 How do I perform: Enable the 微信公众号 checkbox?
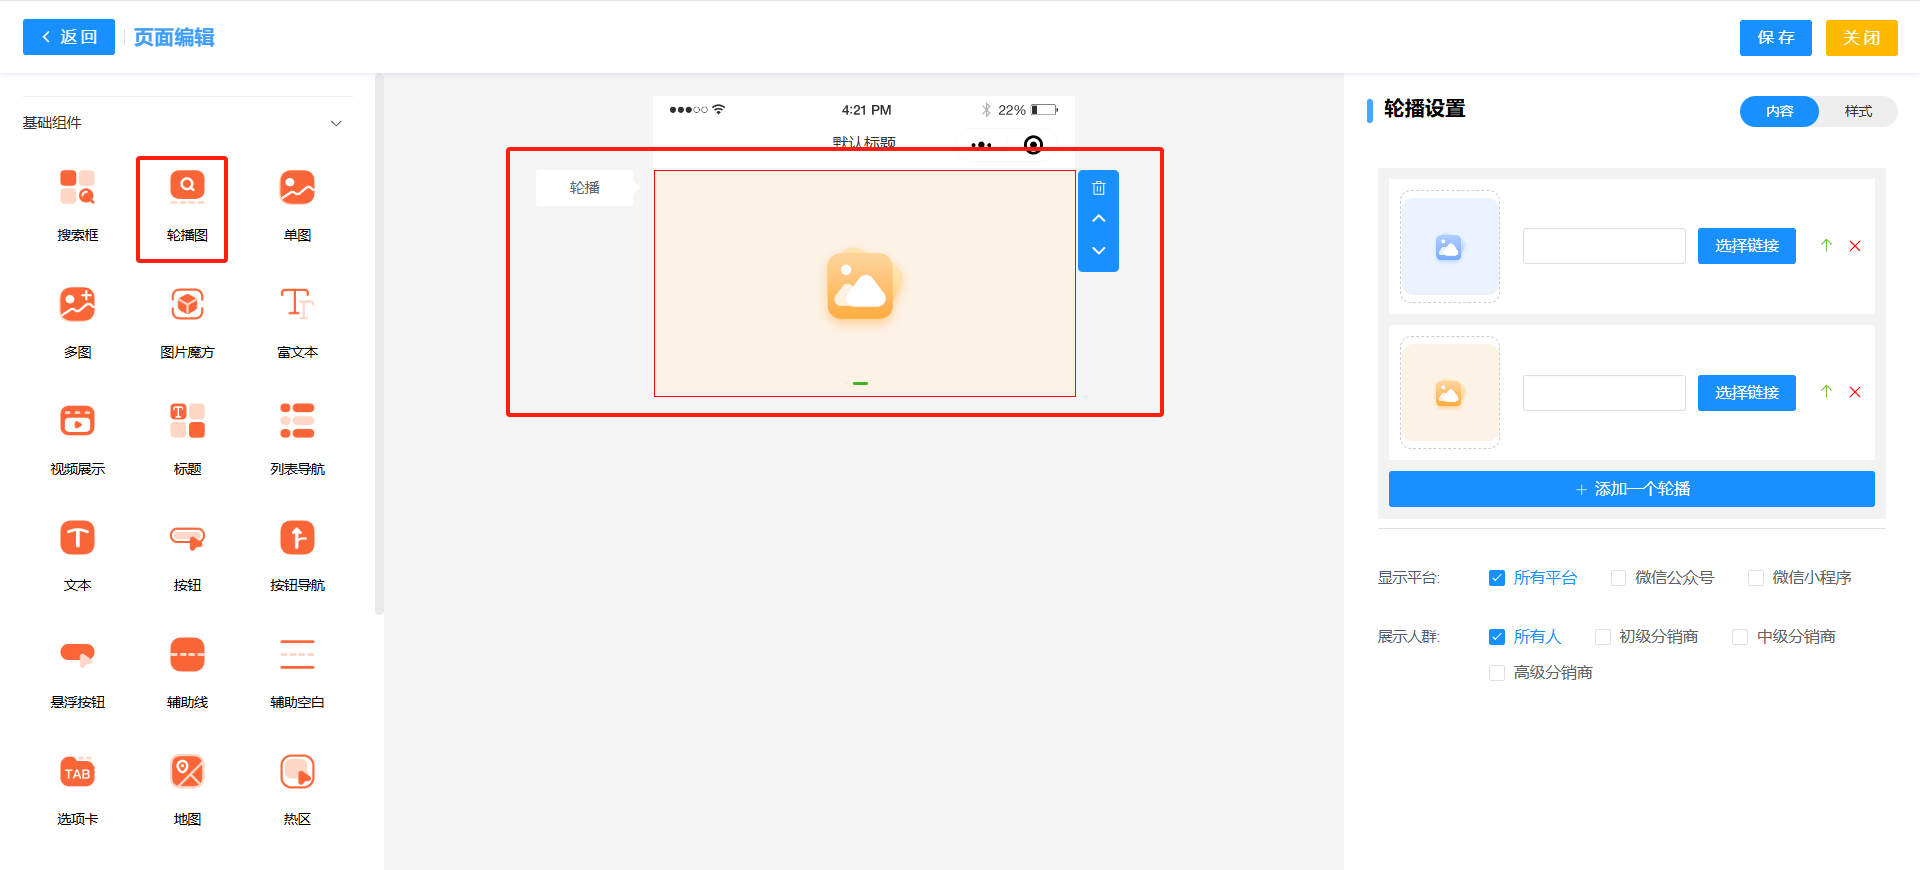point(1618,578)
